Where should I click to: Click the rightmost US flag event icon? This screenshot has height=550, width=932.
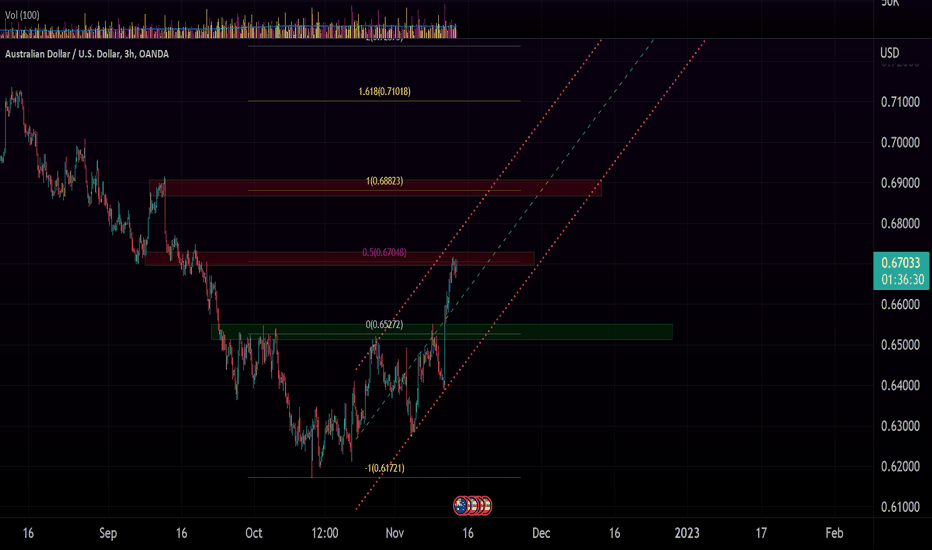pos(486,505)
